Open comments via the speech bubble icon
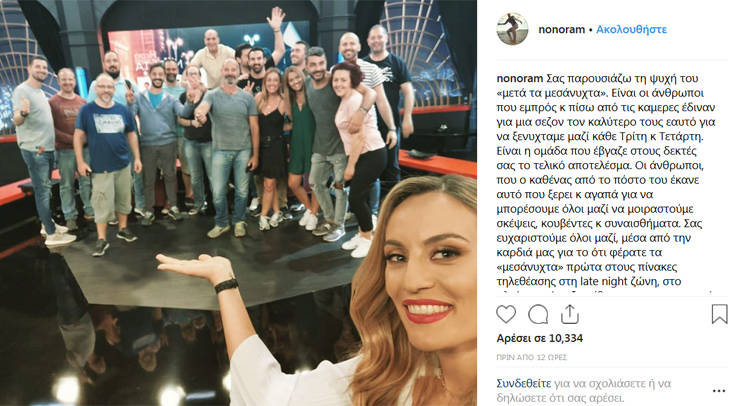This screenshot has width=735, height=406. pyautogui.click(x=538, y=314)
